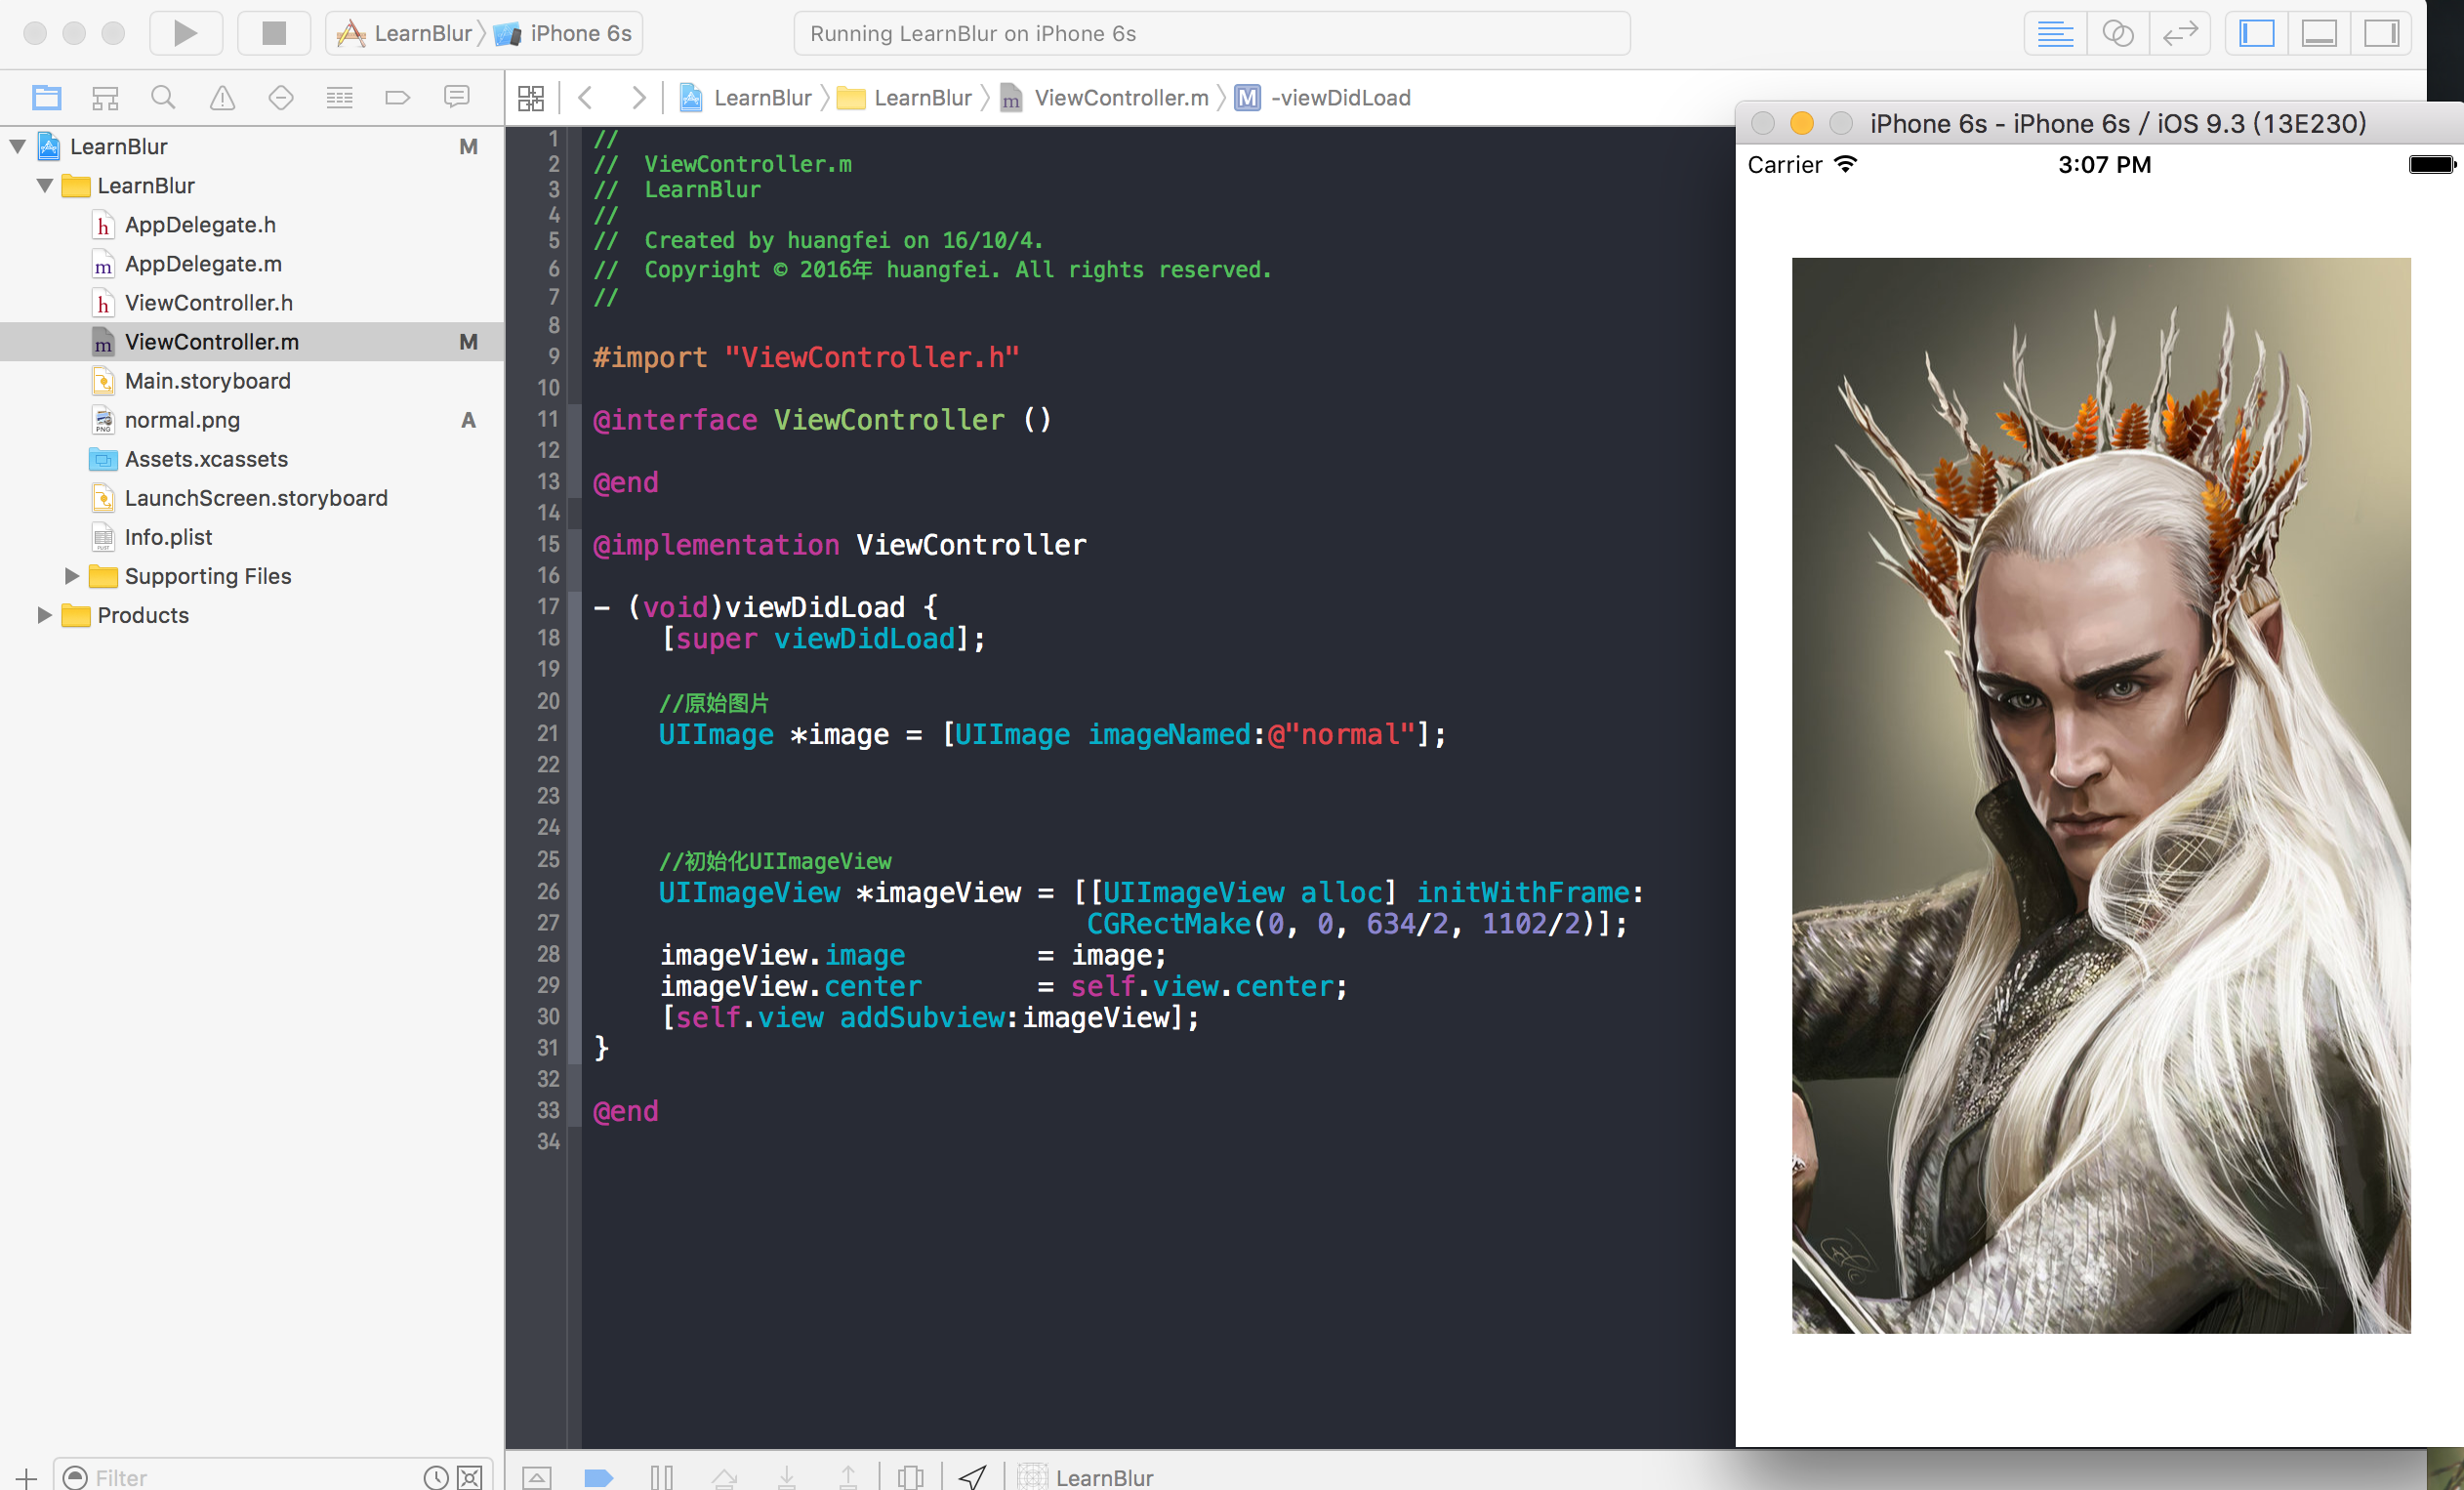Click the Run button to build project

click(185, 31)
